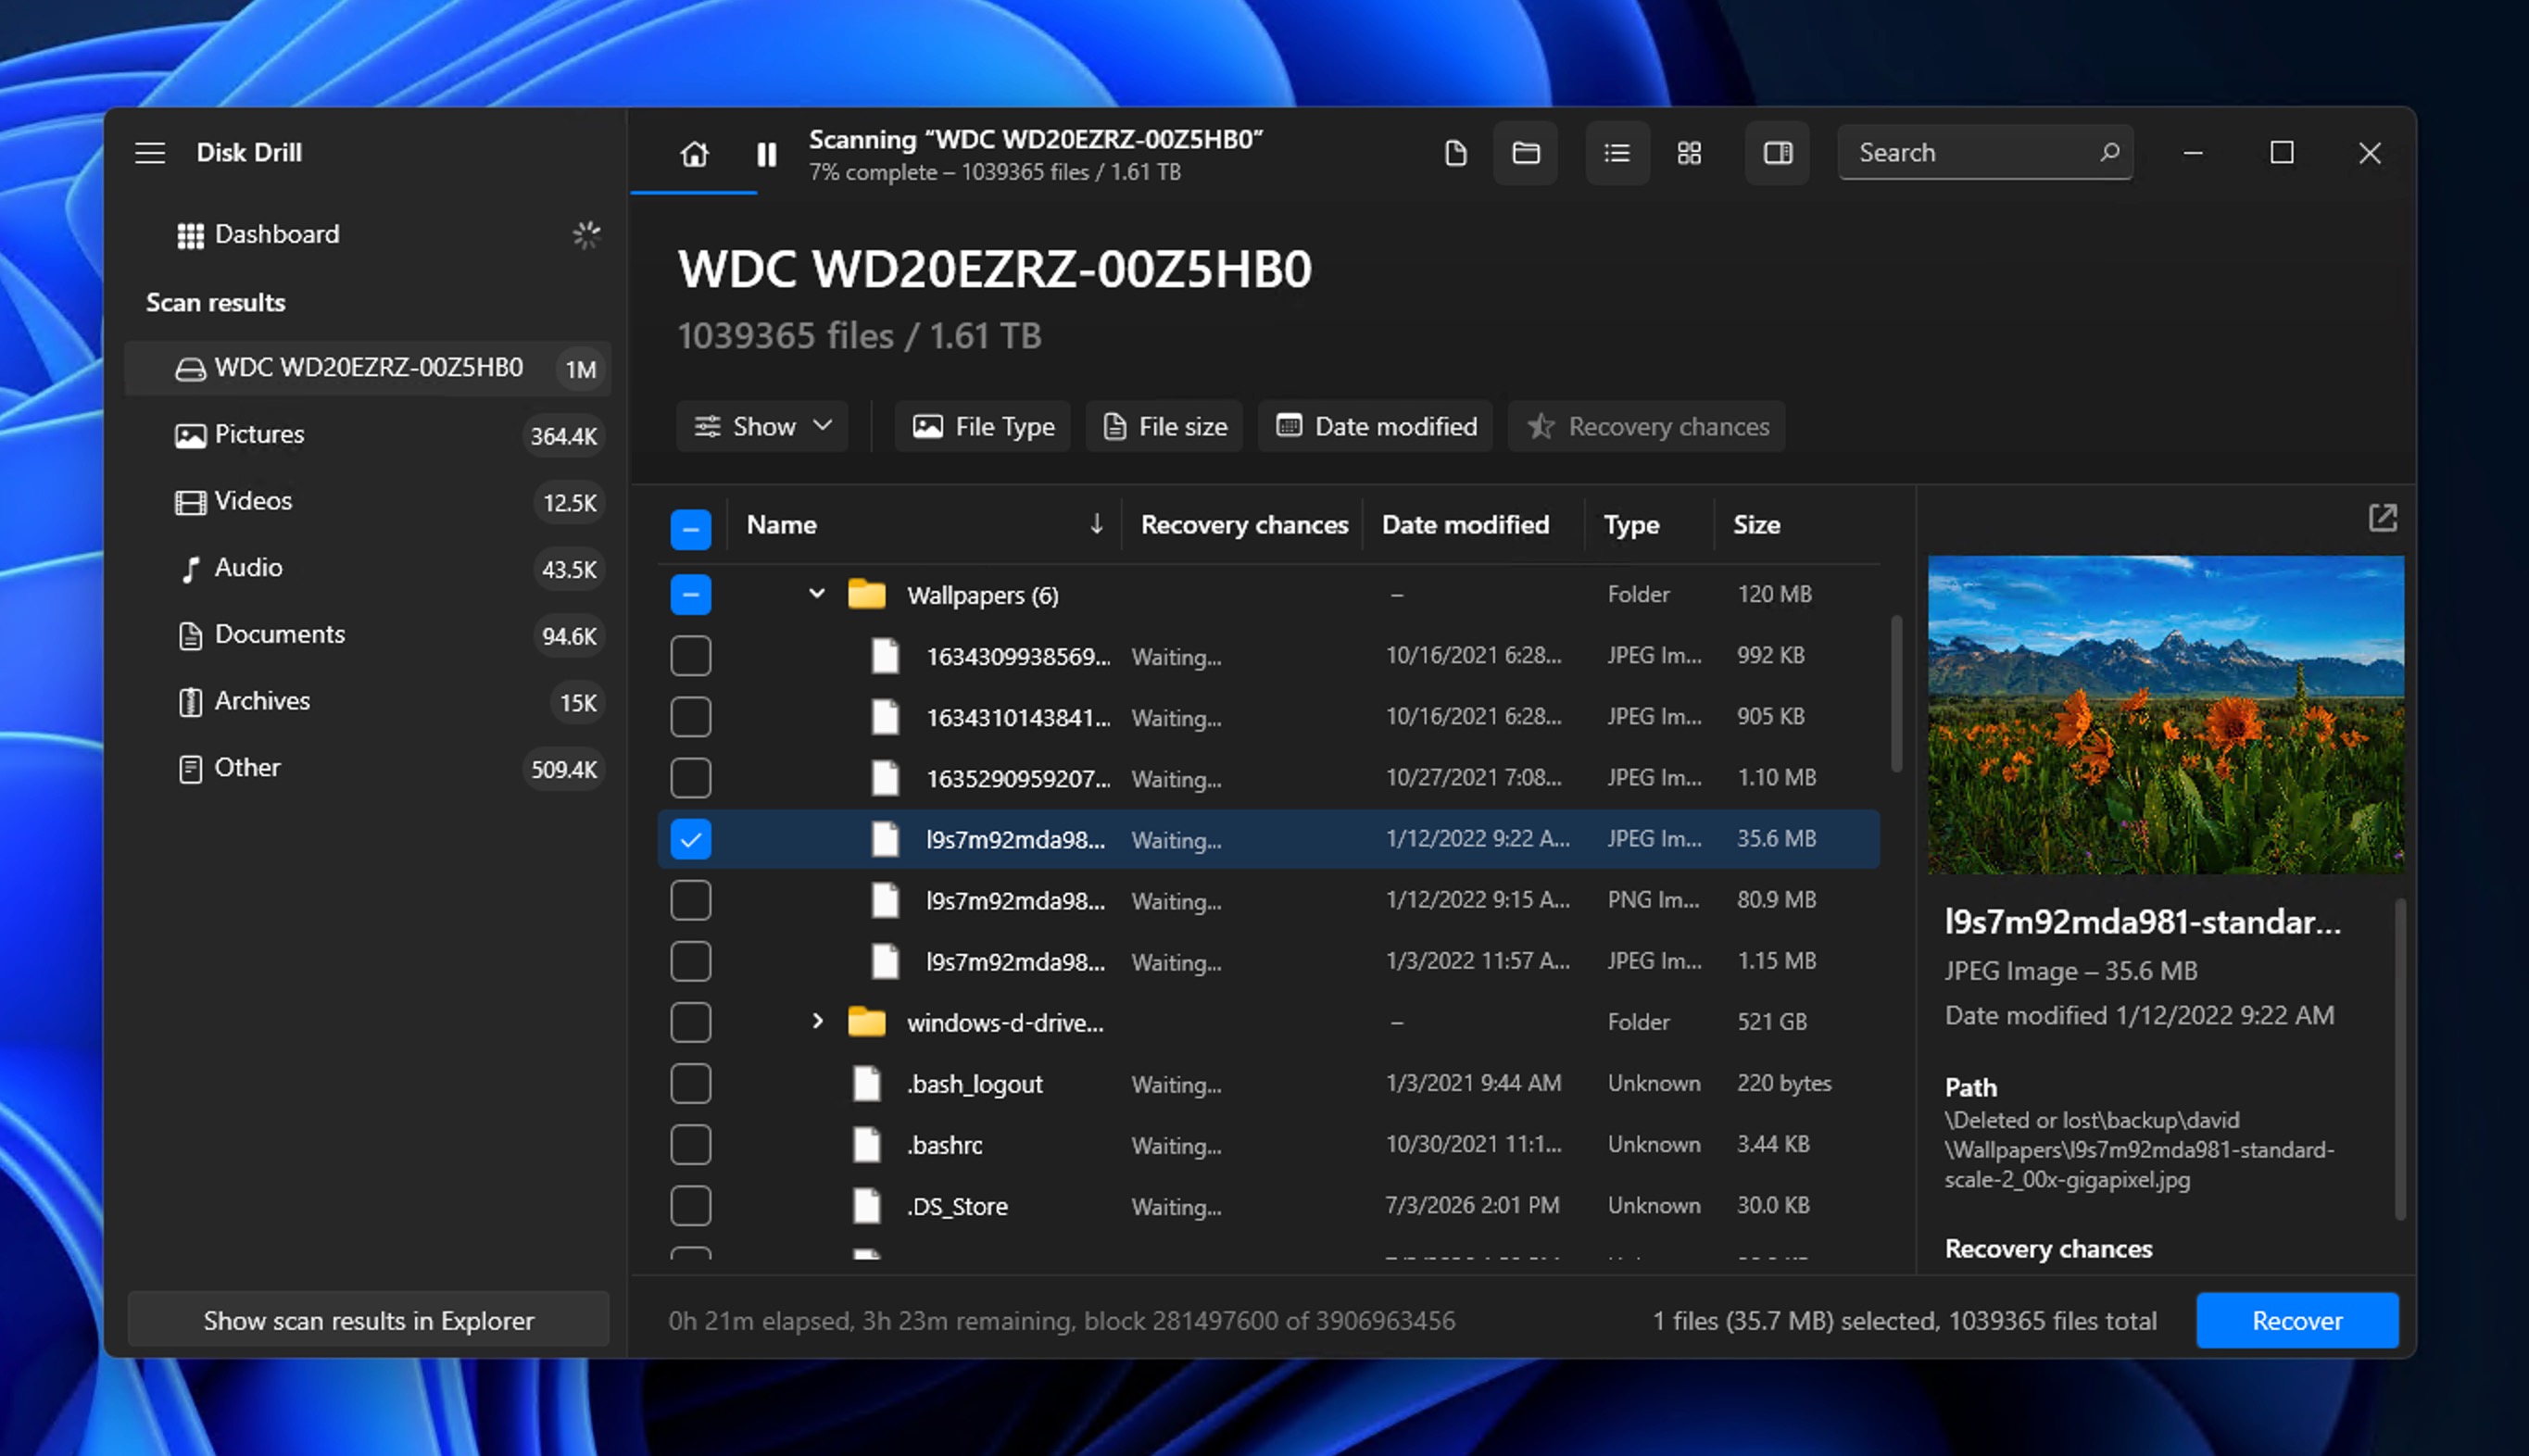This screenshot has width=2529, height=1456.
Task: Select list view layout
Action: tap(1617, 153)
